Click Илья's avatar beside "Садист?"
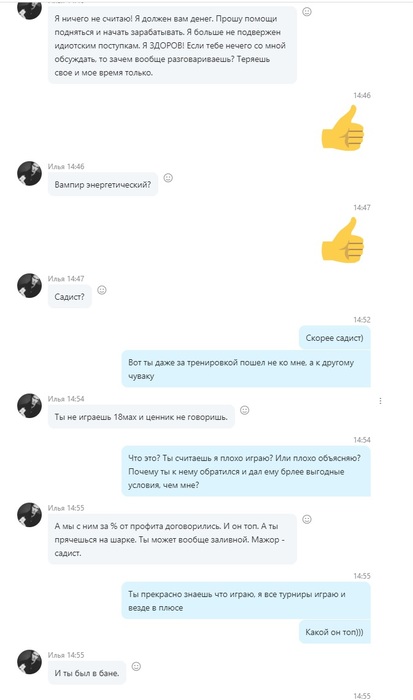 [x=29, y=286]
